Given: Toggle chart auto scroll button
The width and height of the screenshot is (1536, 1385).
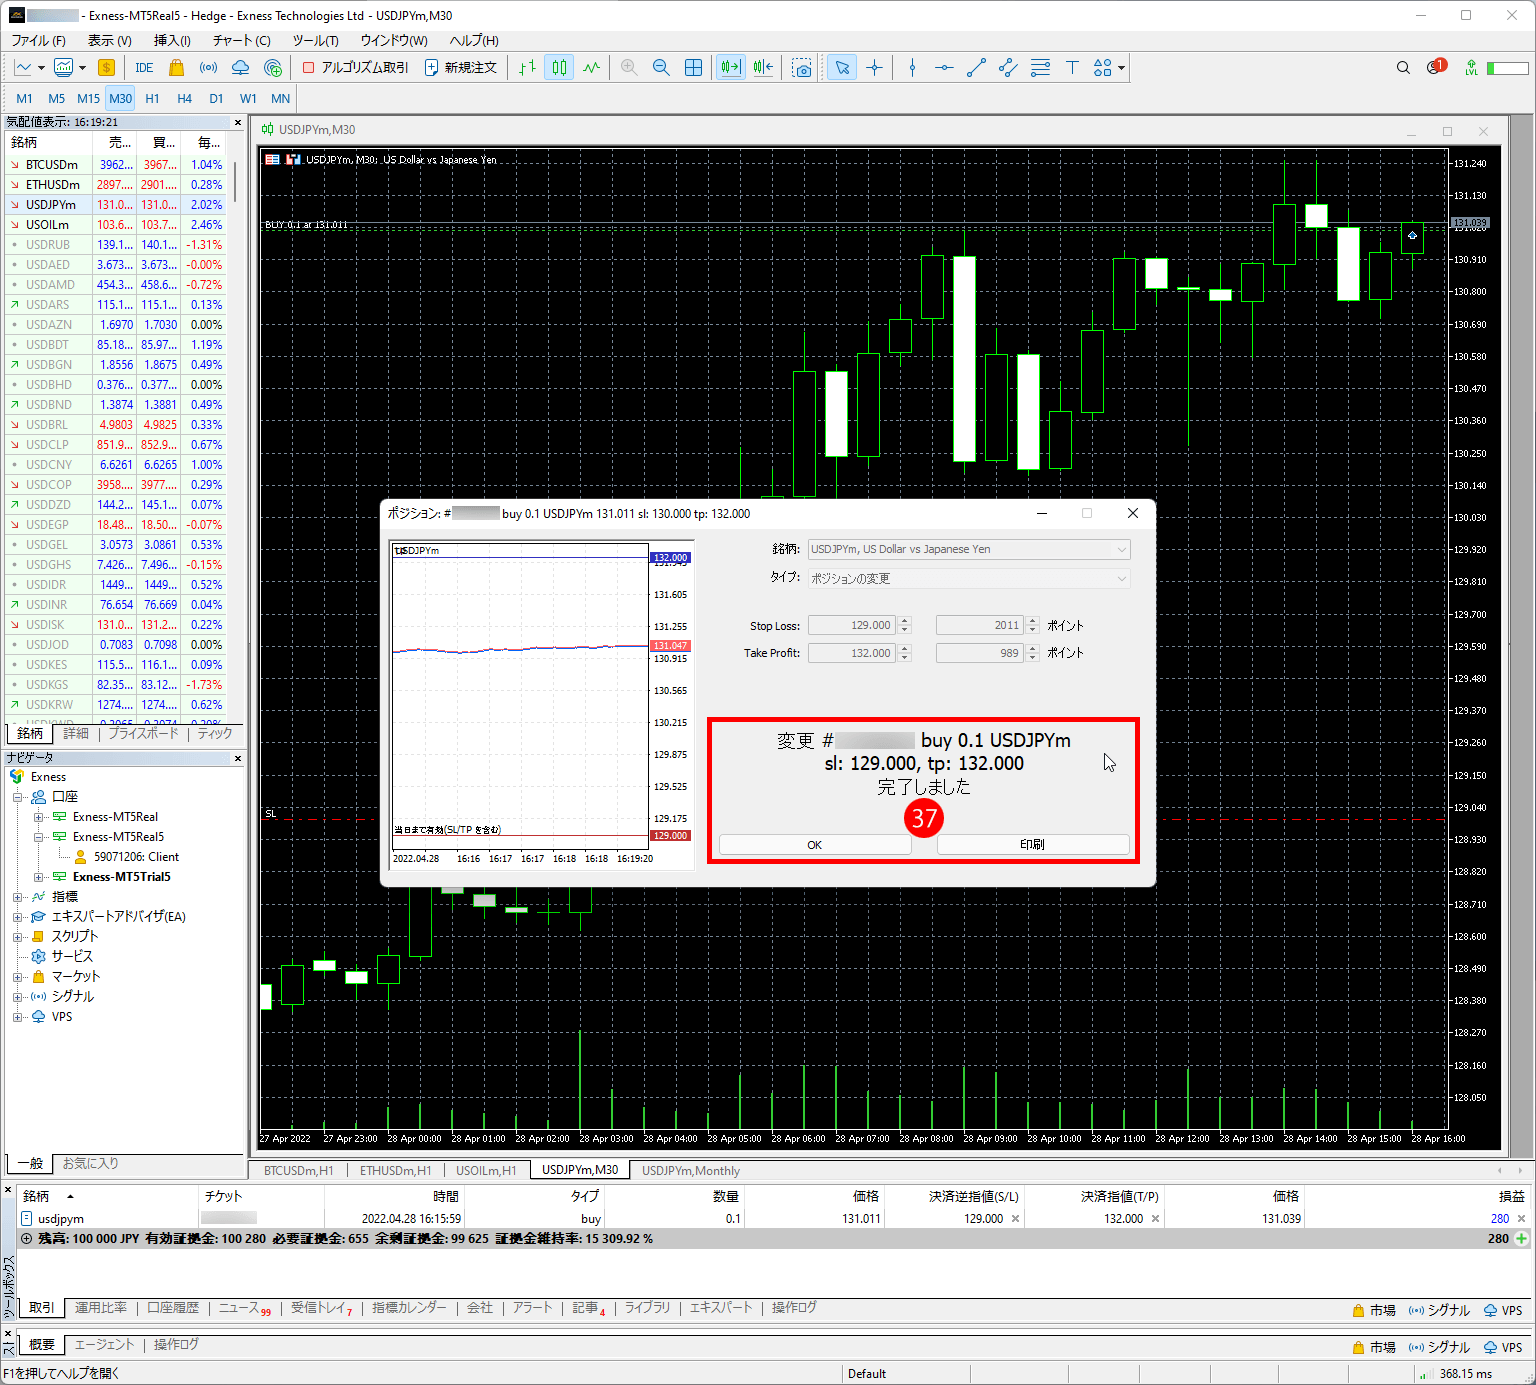Looking at the screenshot, I should coord(730,68).
